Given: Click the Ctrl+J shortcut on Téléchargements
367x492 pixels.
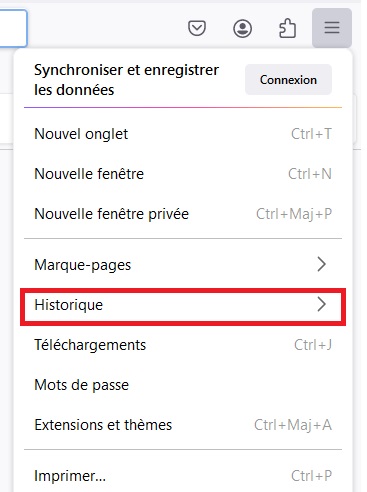Looking at the screenshot, I should tap(313, 345).
